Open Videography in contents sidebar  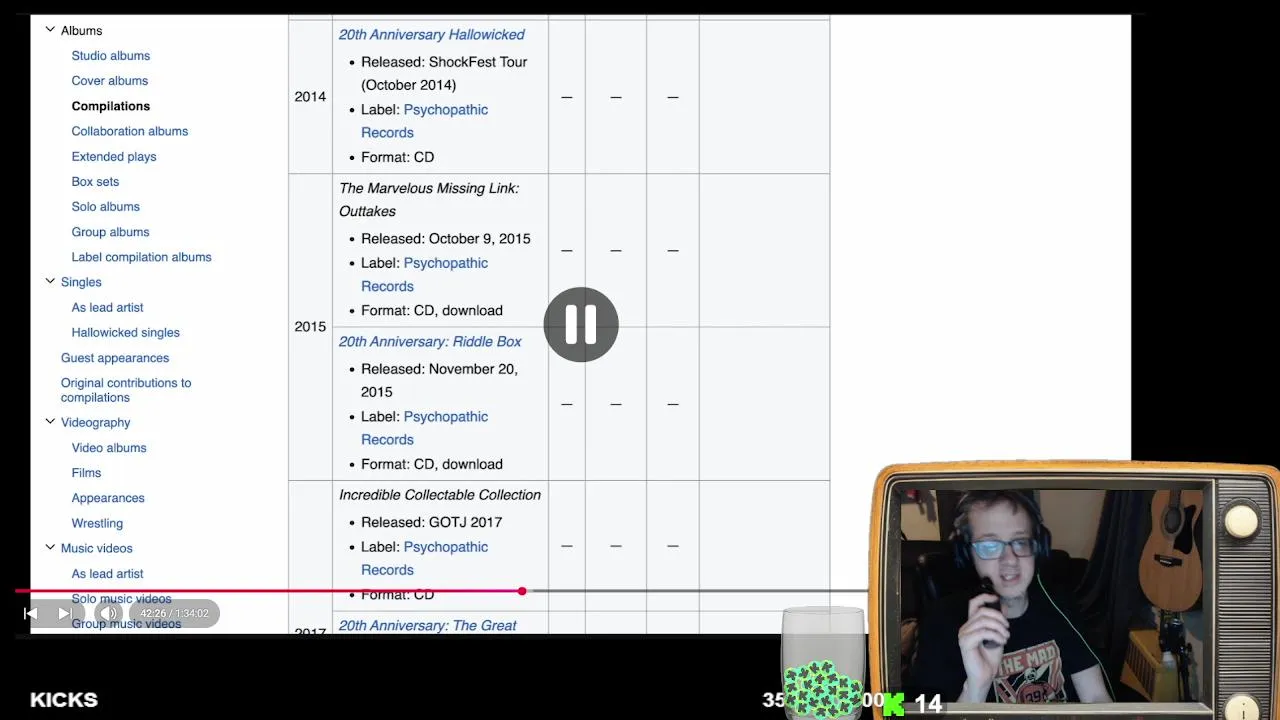pos(96,423)
